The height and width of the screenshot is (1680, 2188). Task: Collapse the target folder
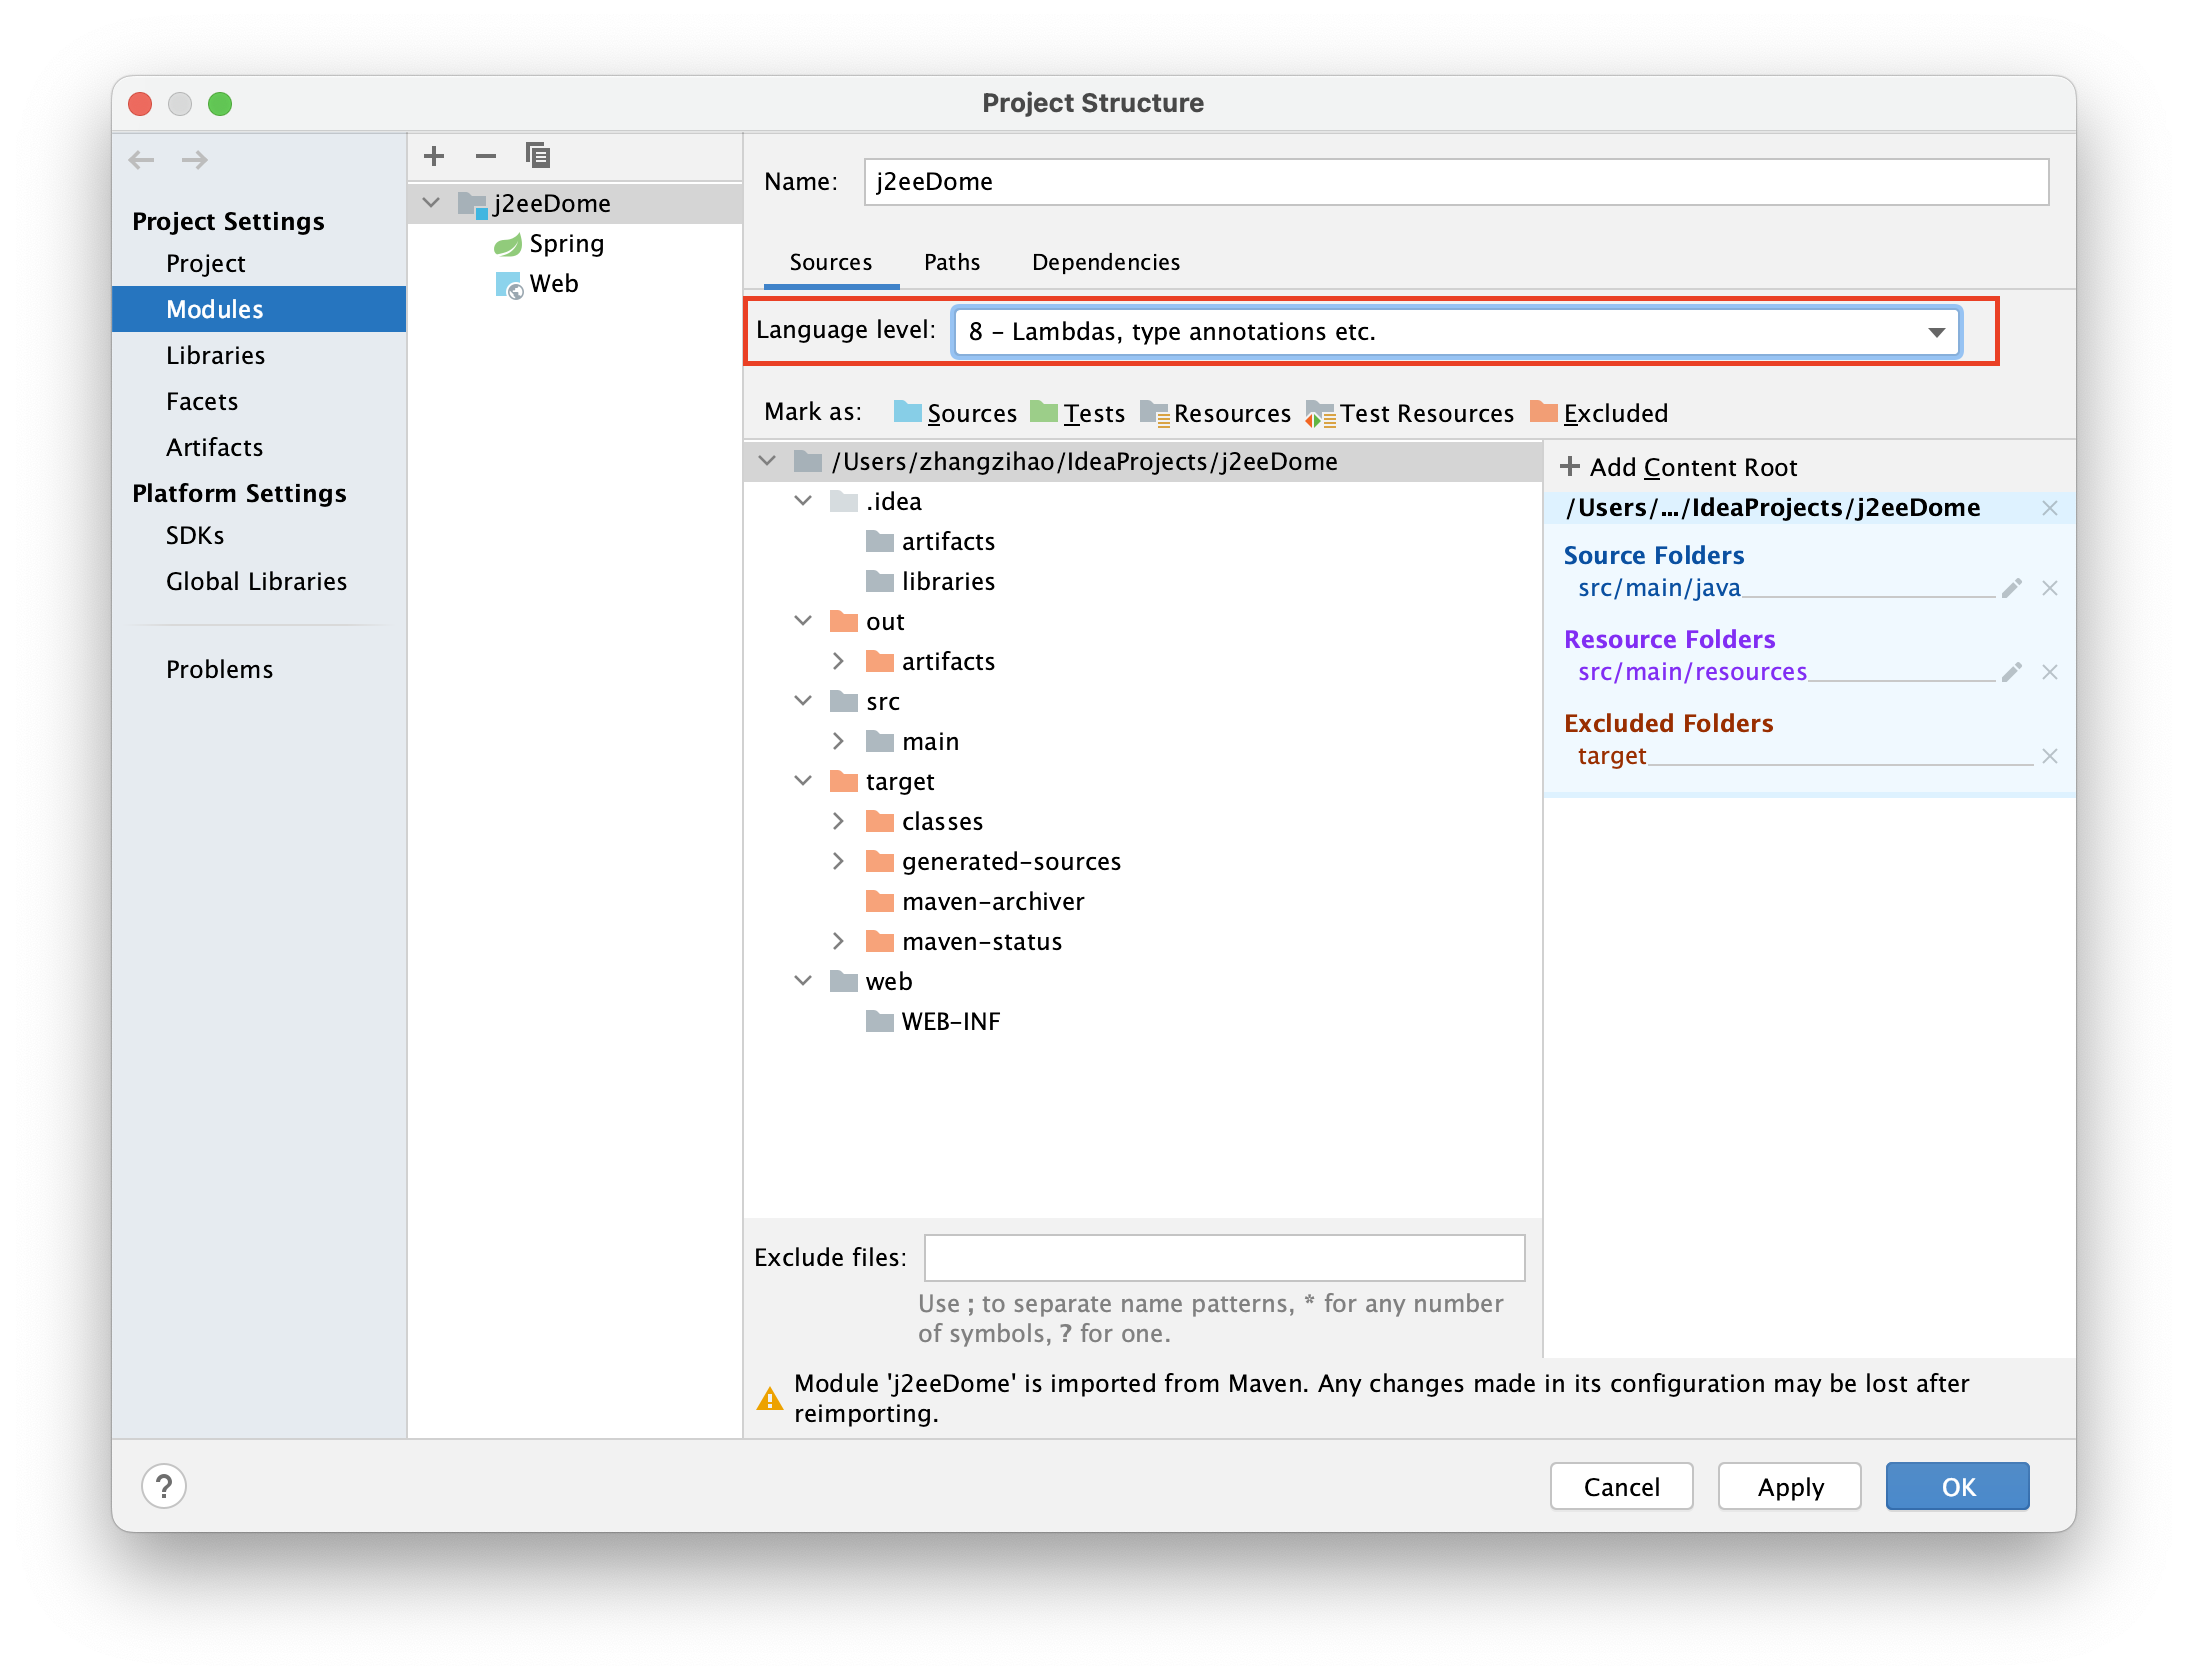(x=803, y=781)
